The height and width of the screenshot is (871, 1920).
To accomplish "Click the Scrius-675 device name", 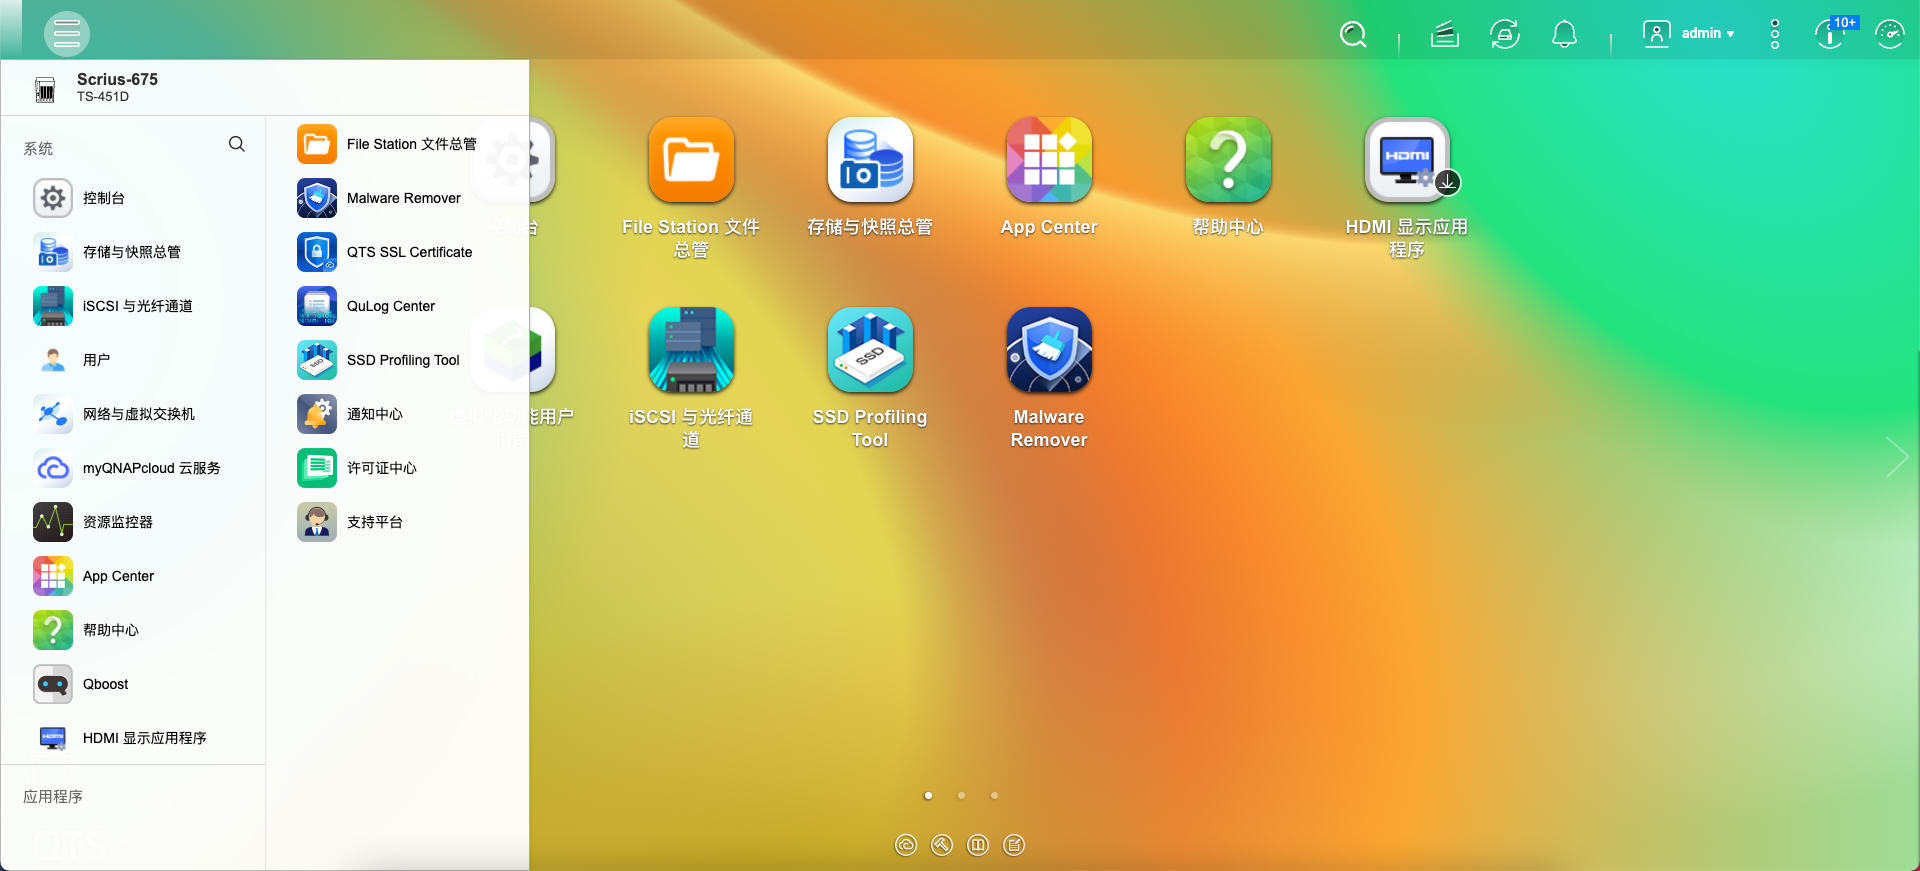I will click(117, 79).
